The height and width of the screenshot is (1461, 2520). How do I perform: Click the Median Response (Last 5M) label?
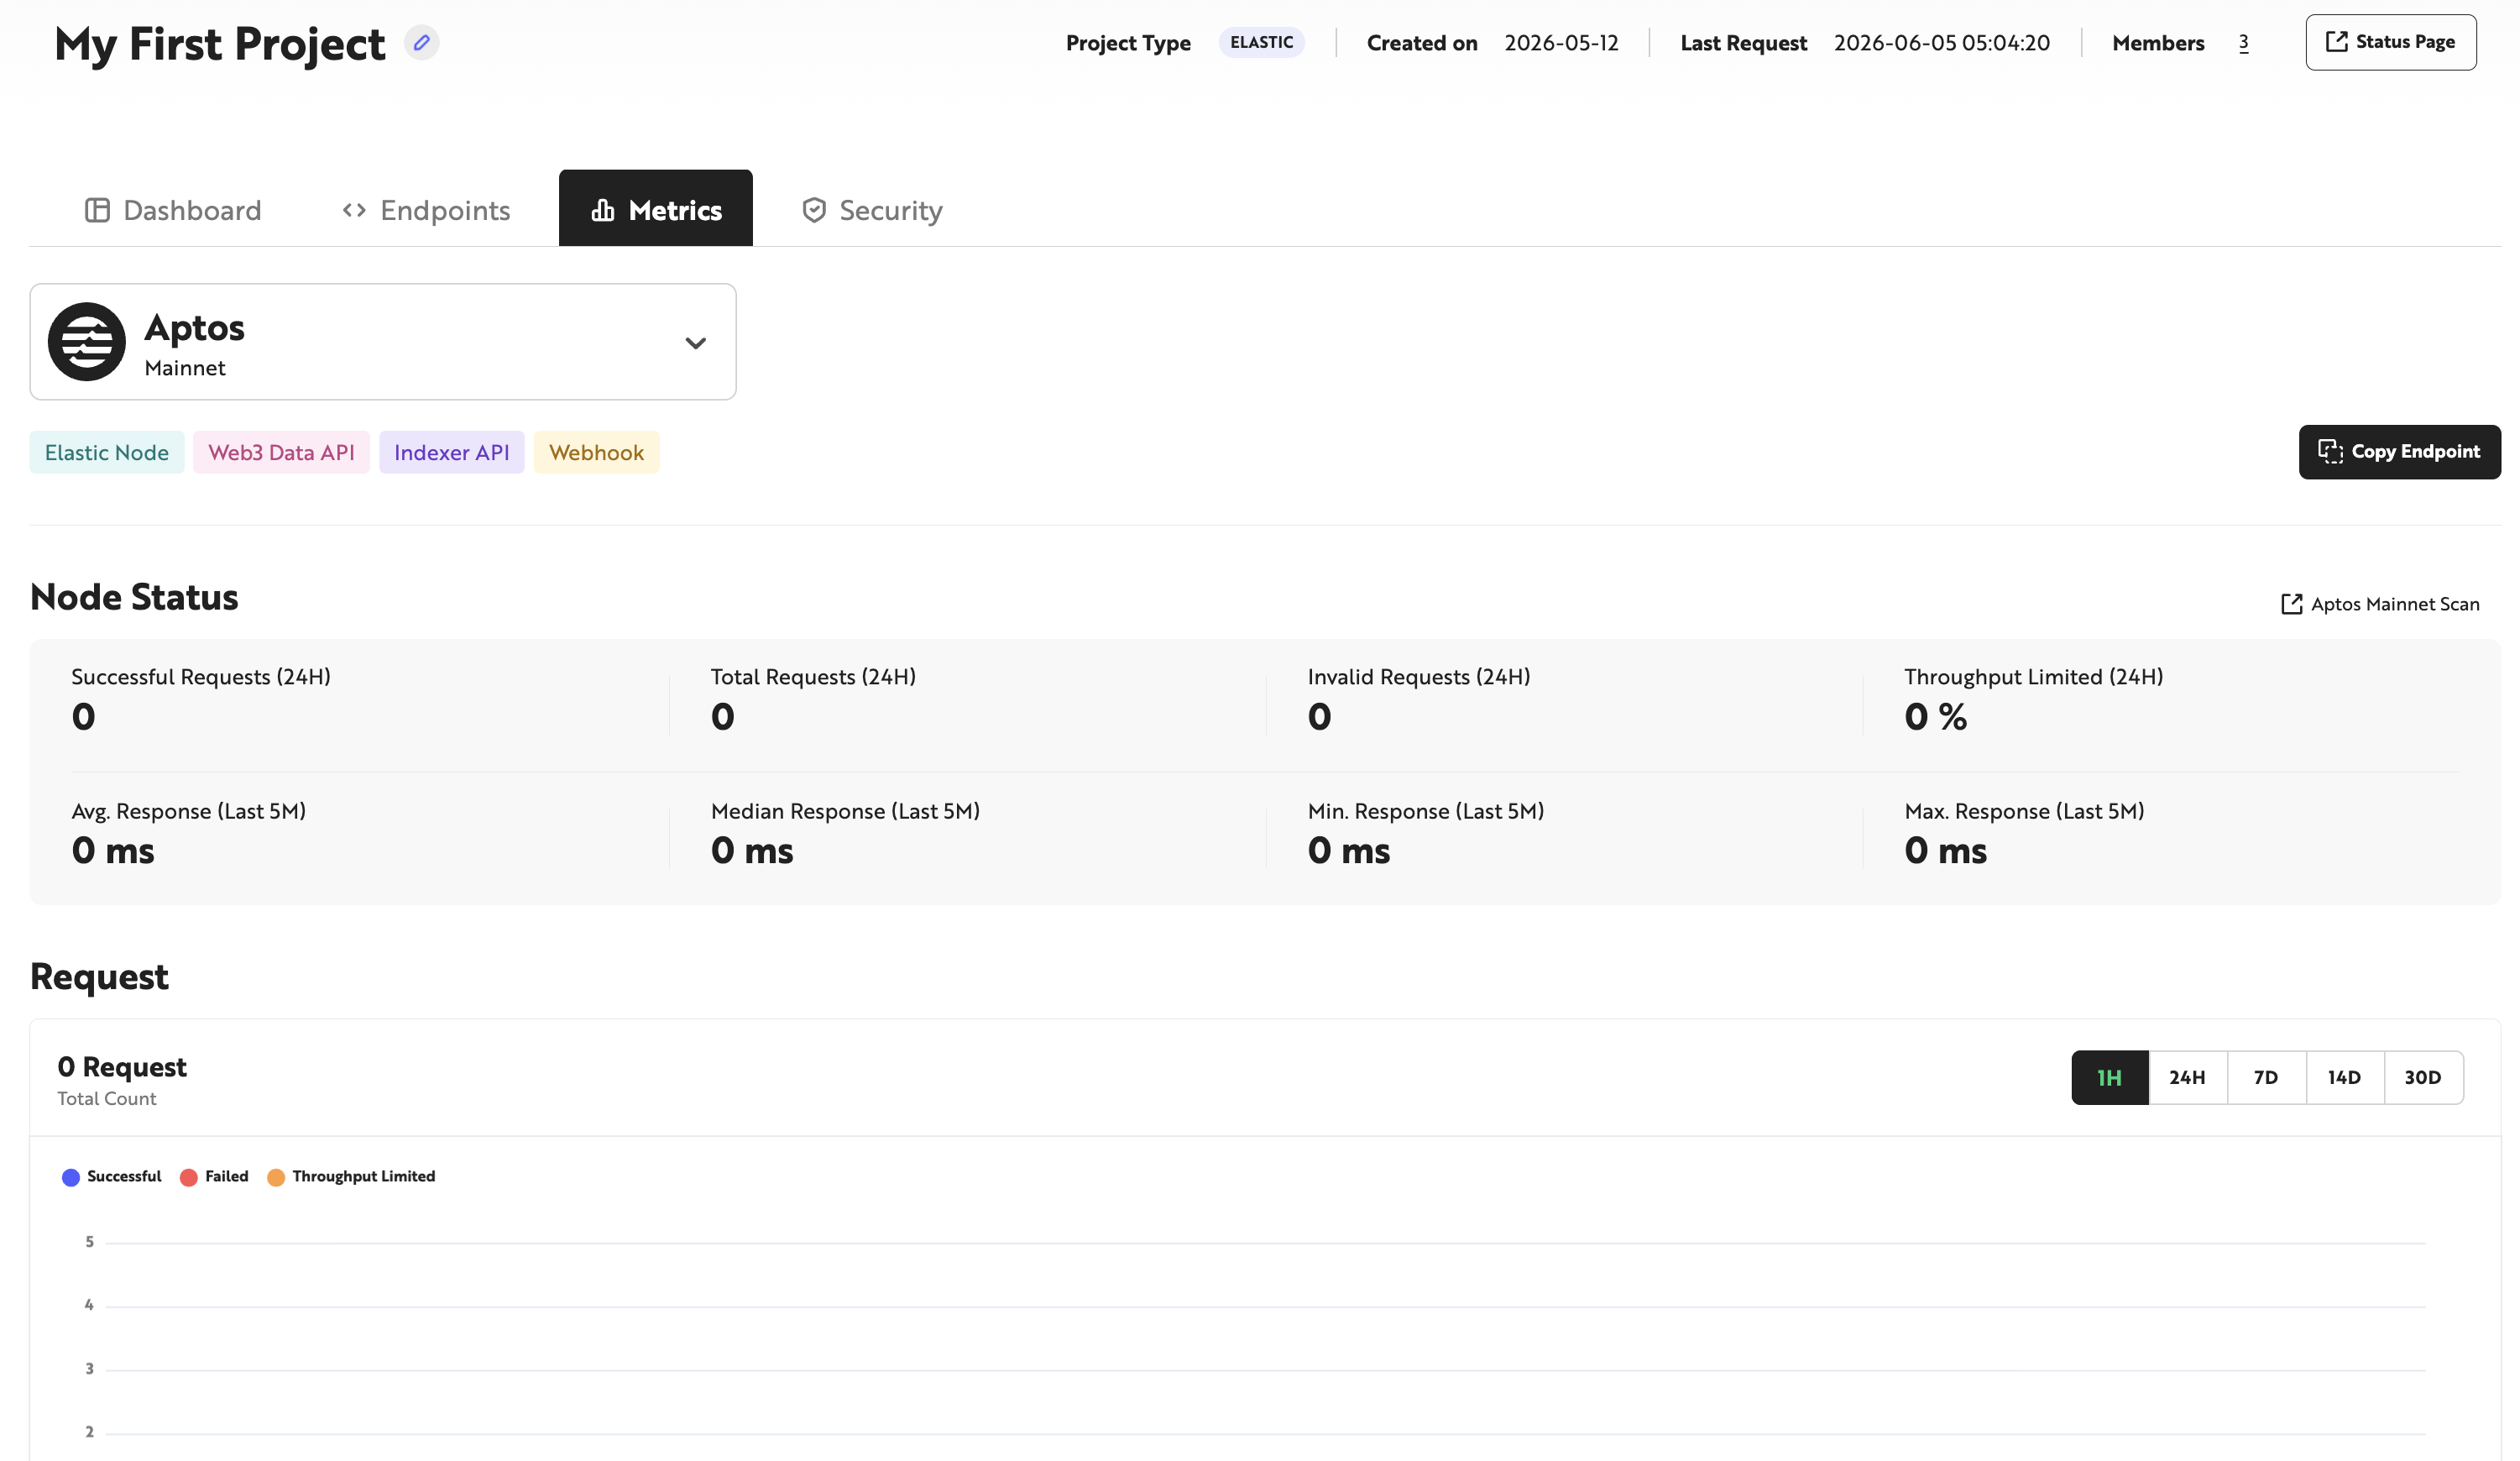[x=845, y=811]
